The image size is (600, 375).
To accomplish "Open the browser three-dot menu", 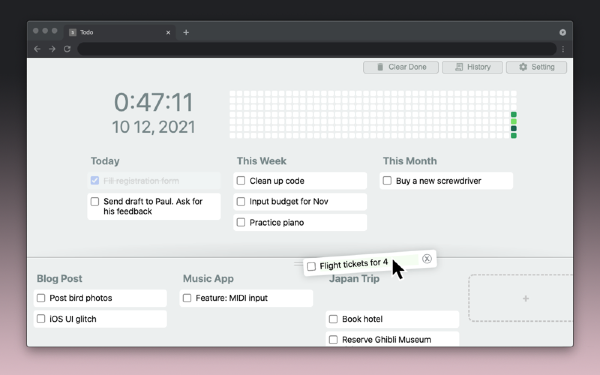I will [563, 49].
